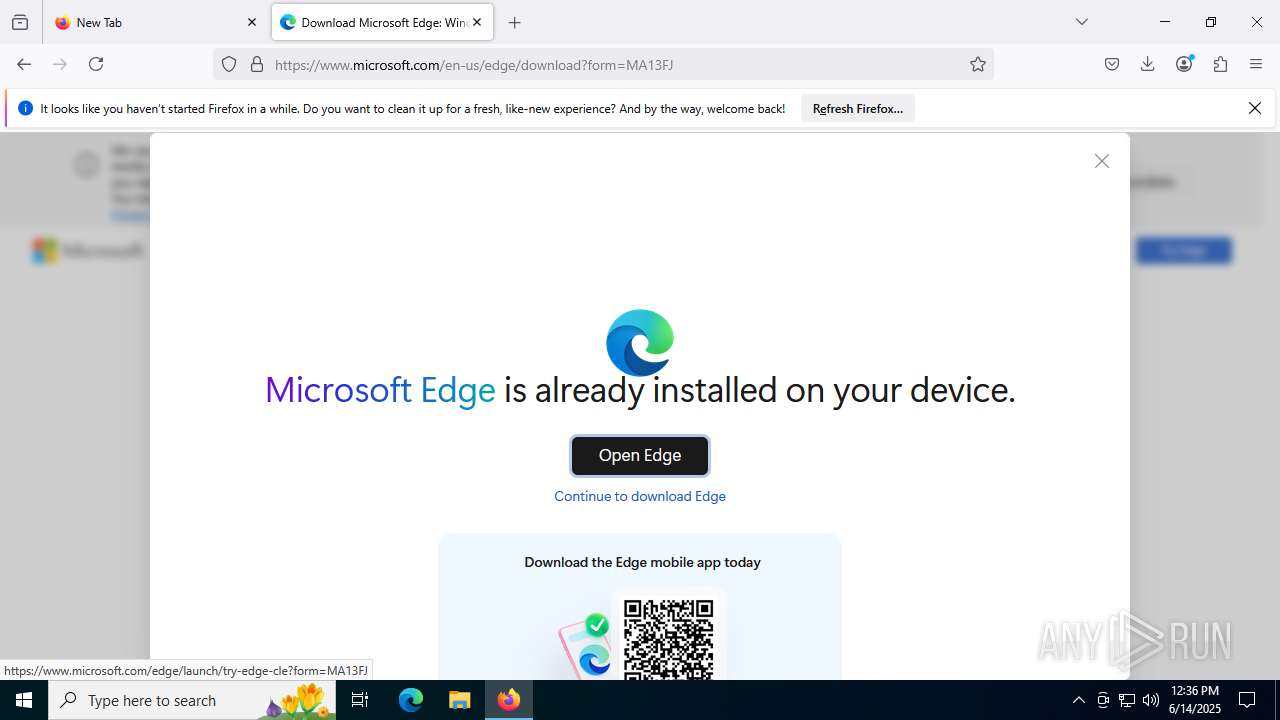Open the volume speaker tray icon
The width and height of the screenshot is (1280, 720).
pos(1151,700)
